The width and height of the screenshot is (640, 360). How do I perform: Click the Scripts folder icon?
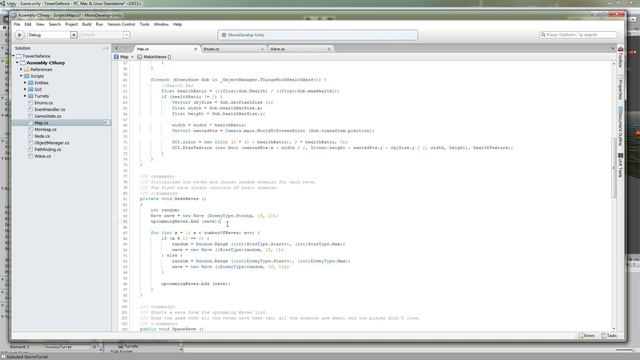(27, 76)
